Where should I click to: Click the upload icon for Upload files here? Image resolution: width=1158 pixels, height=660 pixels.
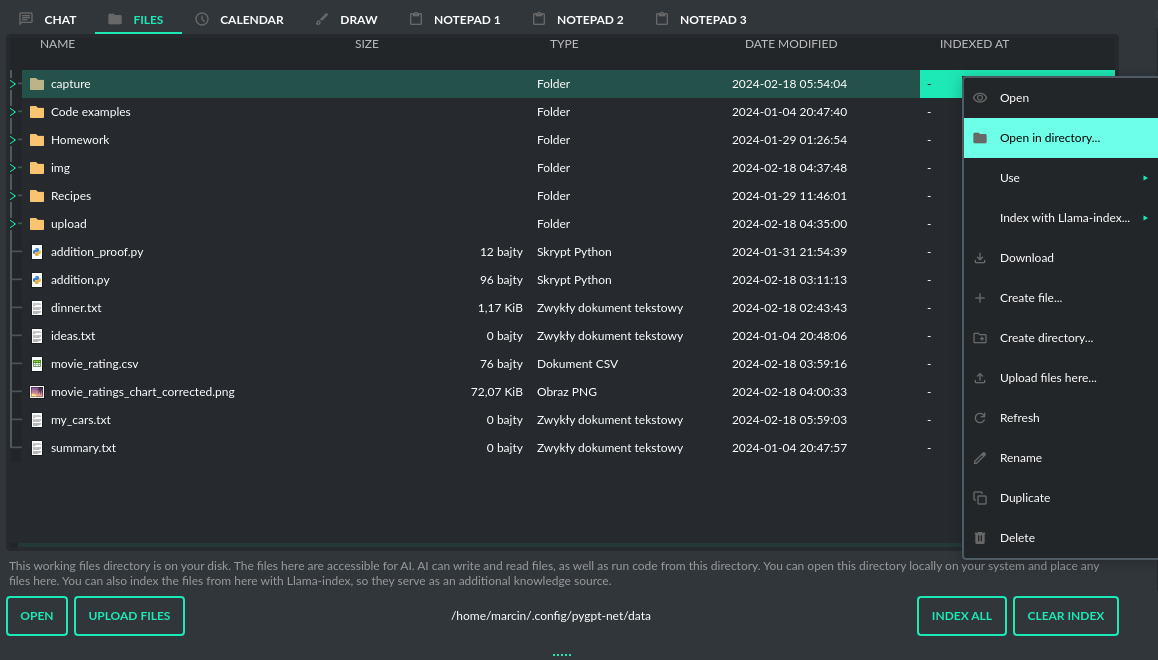(980, 378)
